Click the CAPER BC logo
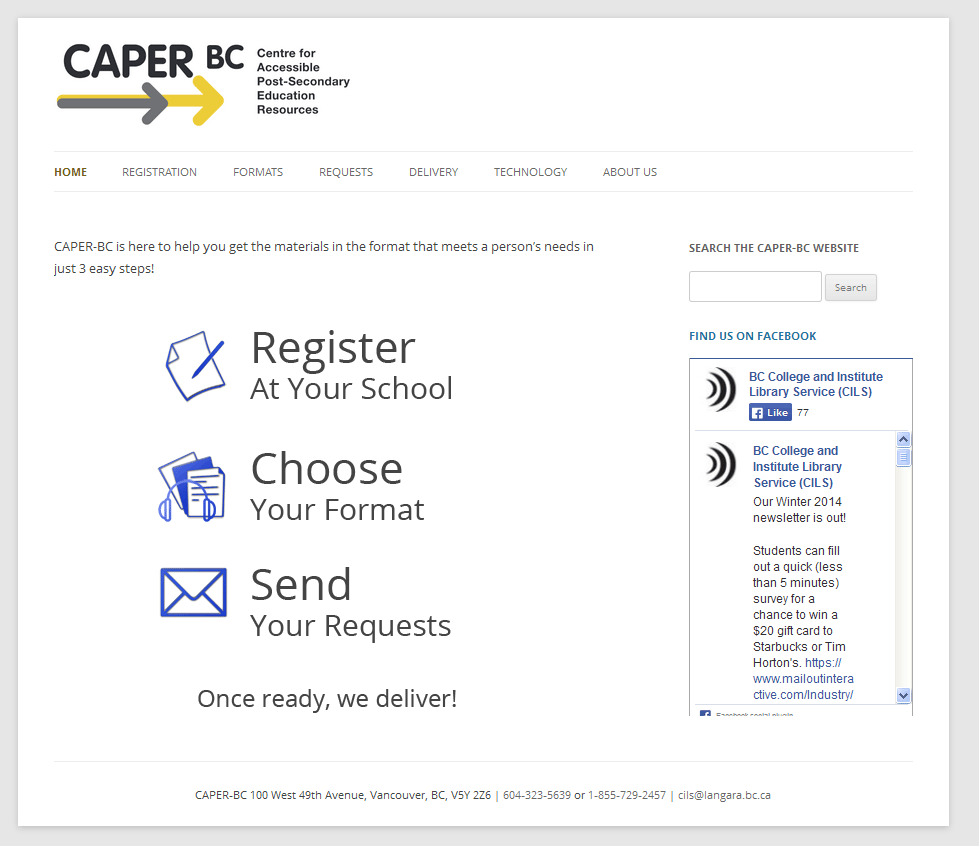Viewport: 979px width, 846px height. [x=204, y=84]
